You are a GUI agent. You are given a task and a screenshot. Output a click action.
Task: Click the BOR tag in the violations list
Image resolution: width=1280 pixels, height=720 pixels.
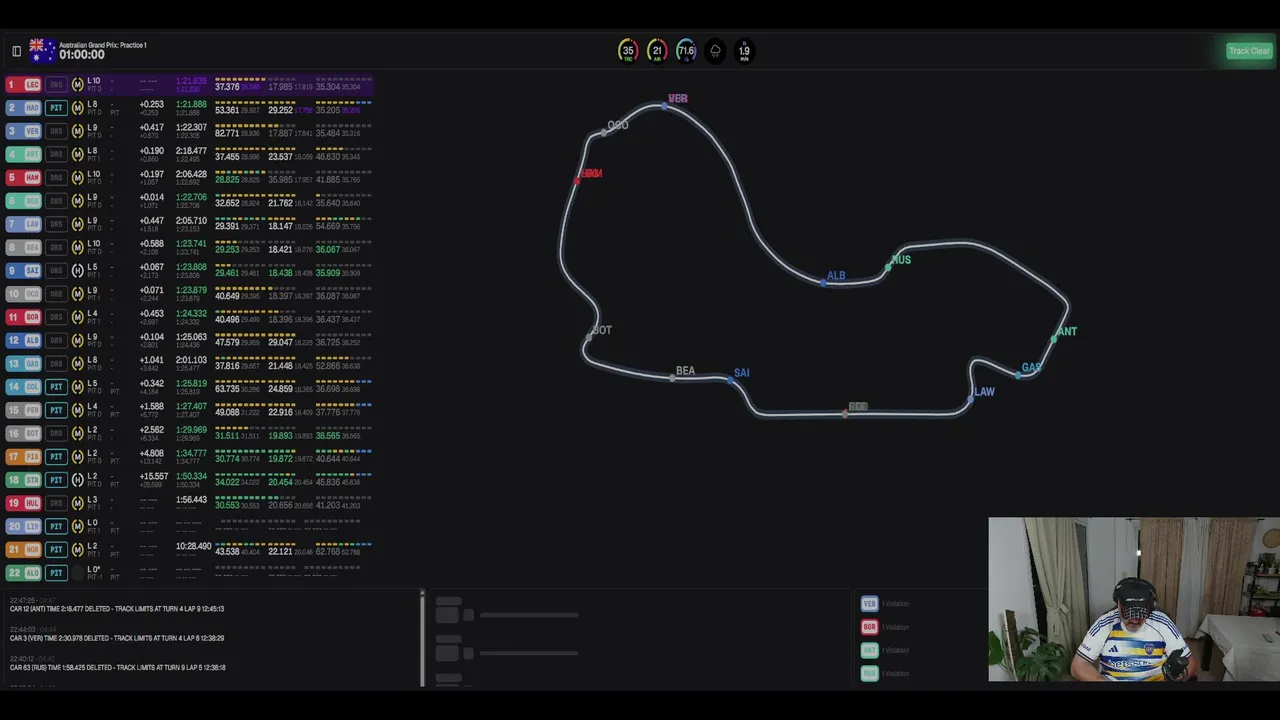click(x=869, y=627)
